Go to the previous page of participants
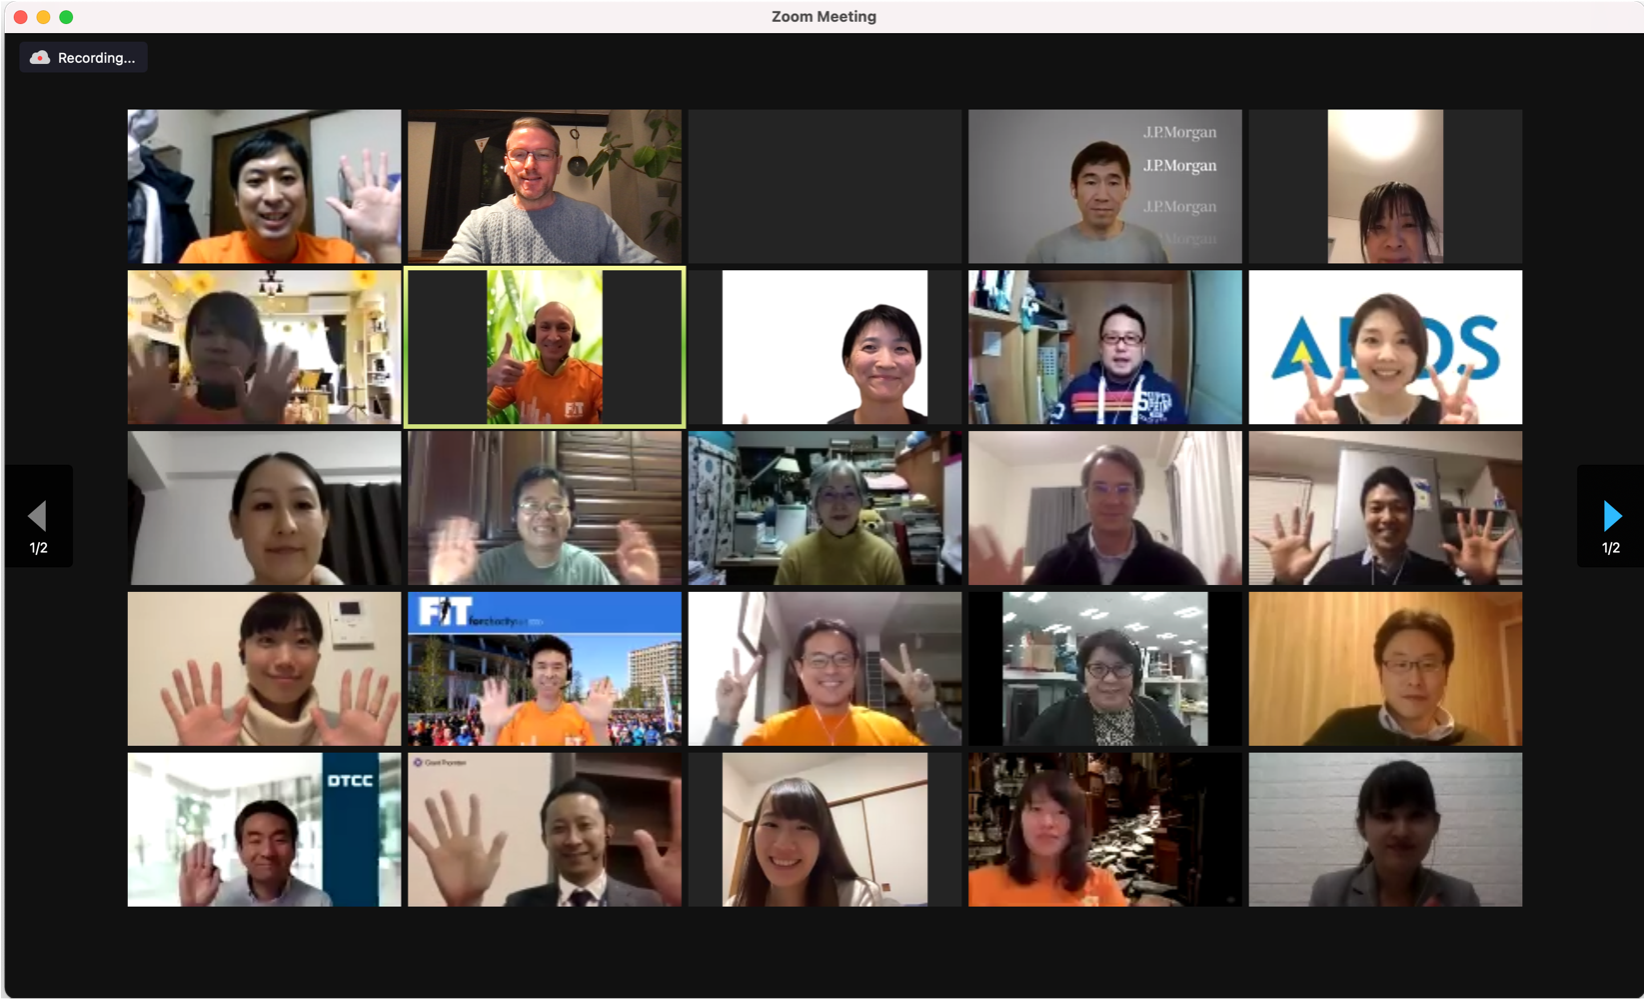1645x999 pixels. point(38,517)
